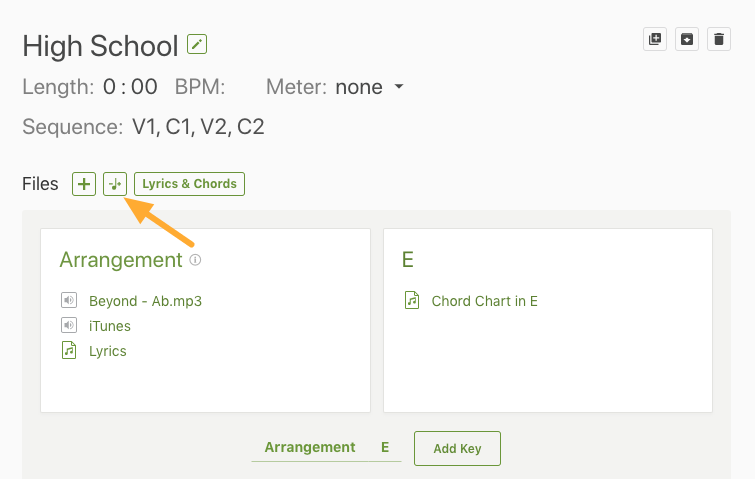Viewport: 755px width, 479px height.
Task: Click the sheet music icon beside Lyrics
Action: pyautogui.click(x=69, y=350)
